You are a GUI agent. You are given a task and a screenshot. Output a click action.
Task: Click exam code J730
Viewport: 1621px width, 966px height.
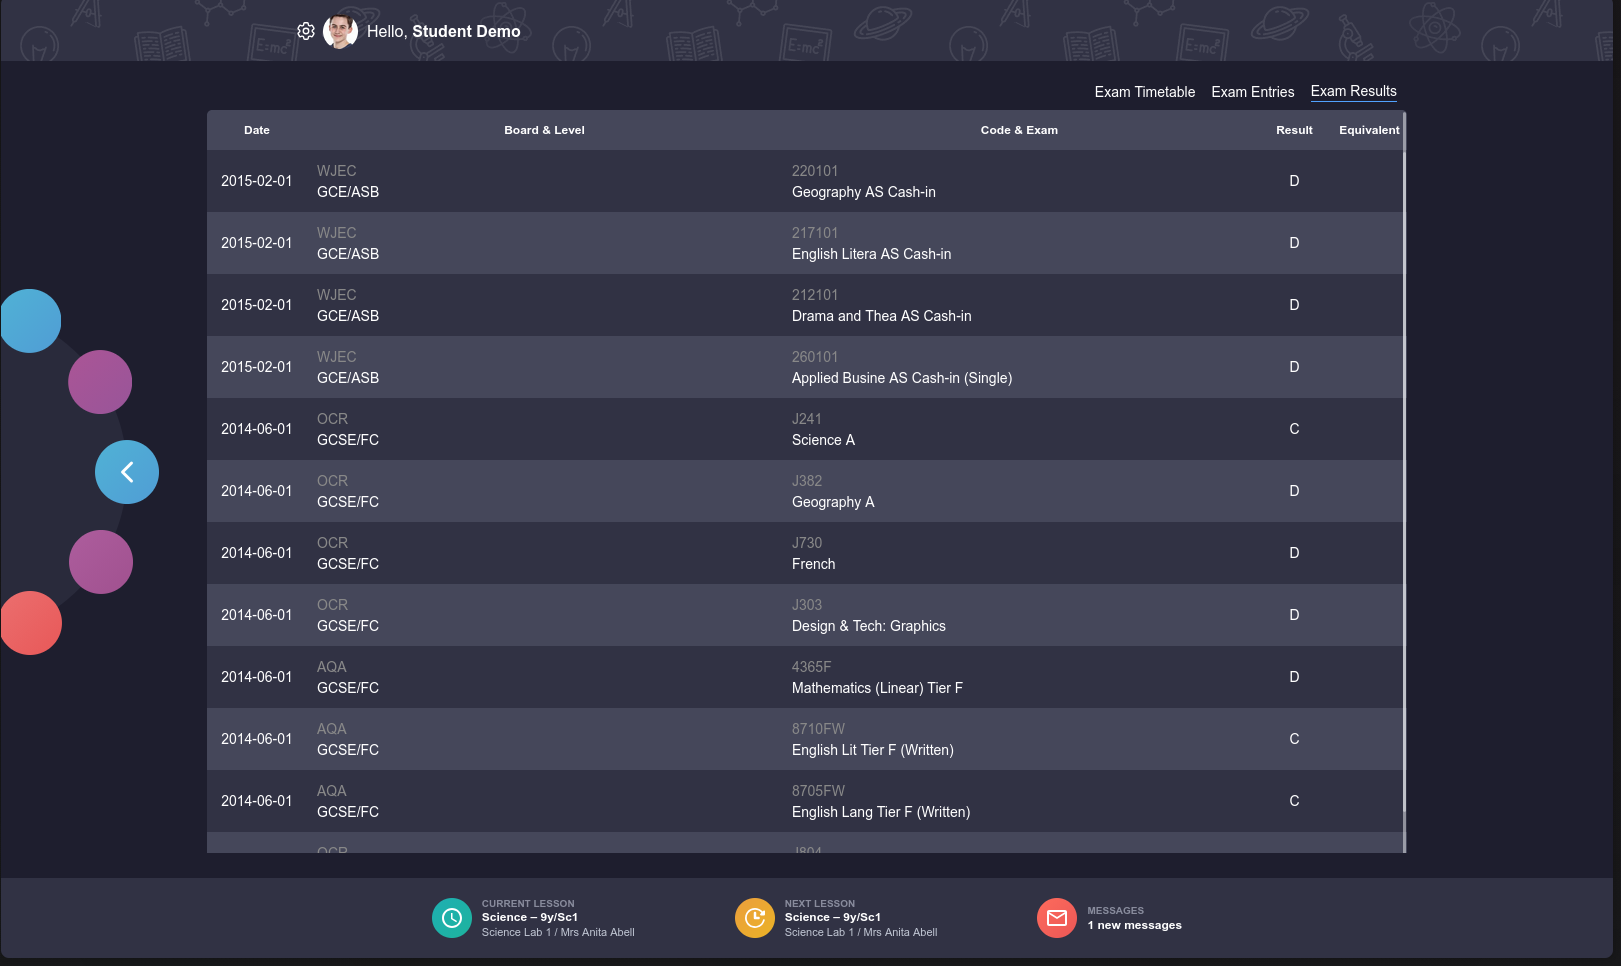[x=807, y=543]
